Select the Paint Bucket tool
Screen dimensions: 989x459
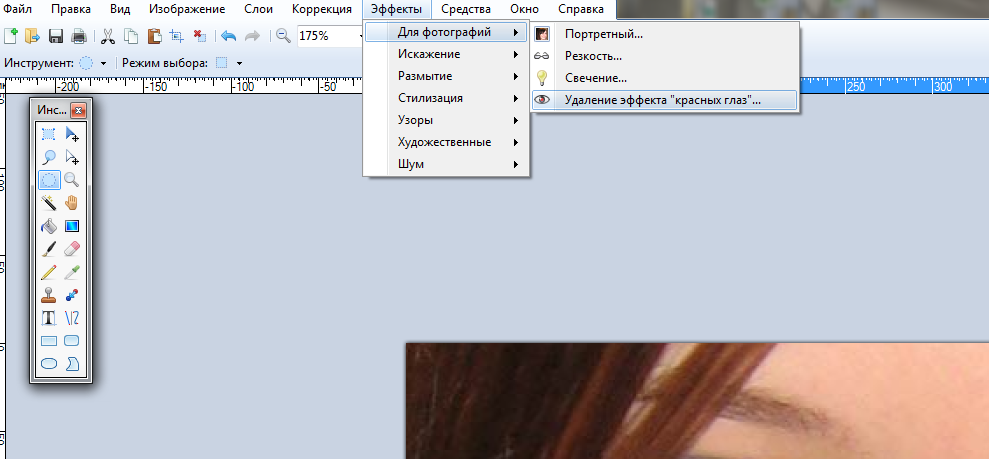pyautogui.click(x=49, y=226)
